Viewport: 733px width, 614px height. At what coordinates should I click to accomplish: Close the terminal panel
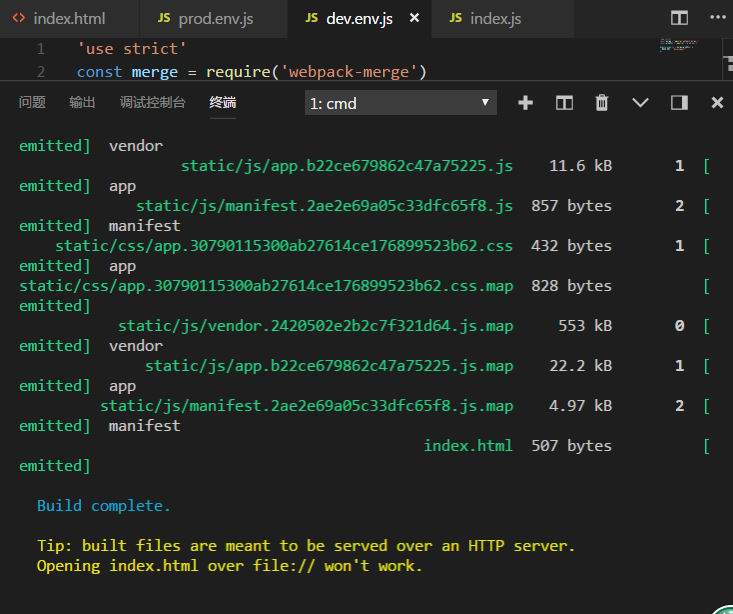click(x=717, y=103)
